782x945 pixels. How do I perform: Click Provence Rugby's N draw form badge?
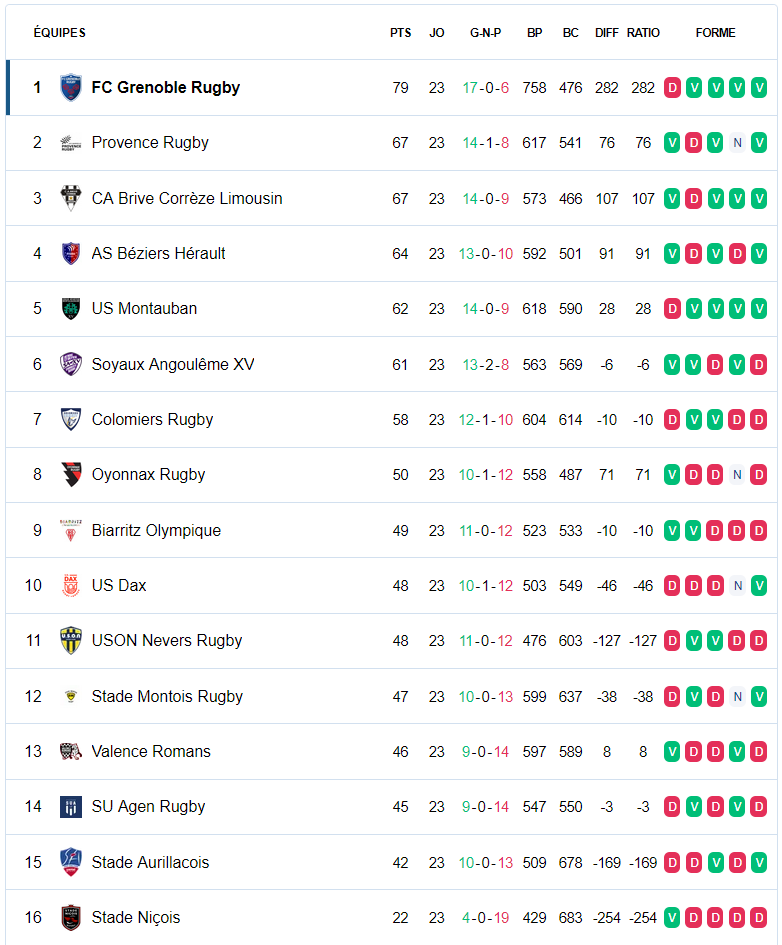(737, 143)
